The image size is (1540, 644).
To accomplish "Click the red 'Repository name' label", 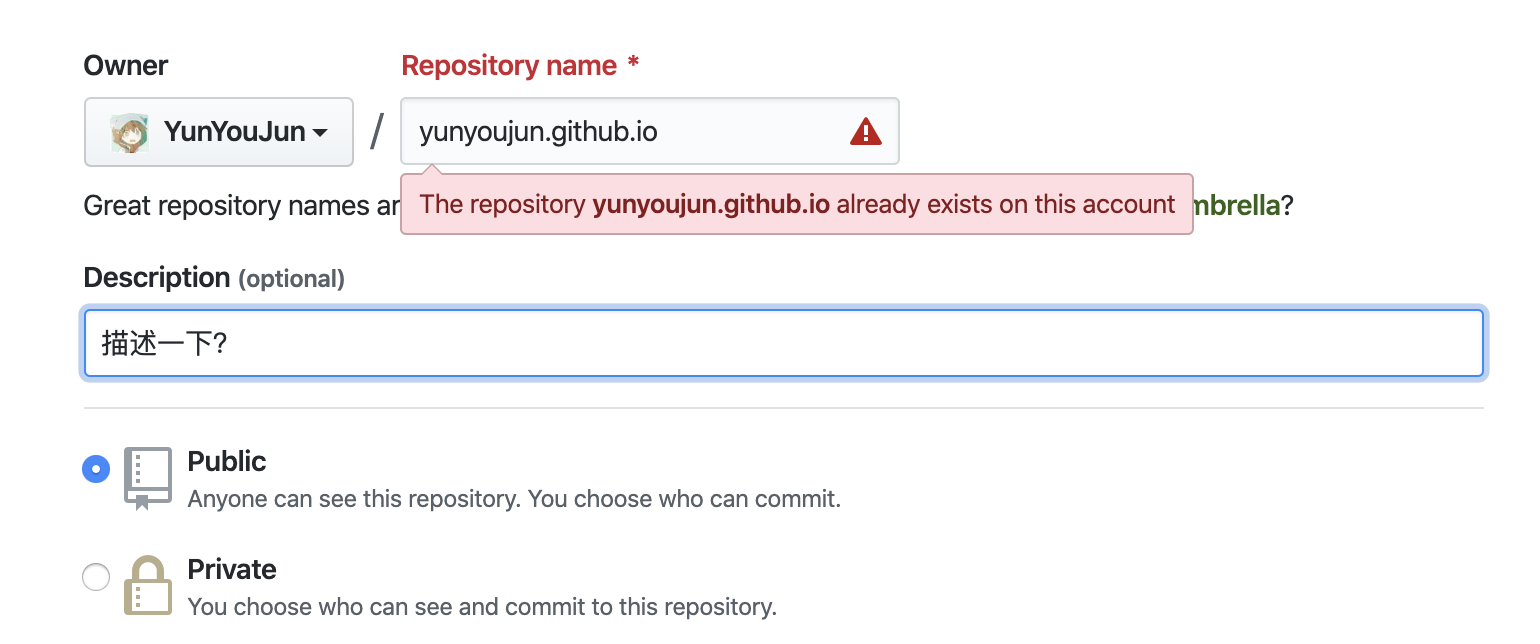I will [509, 66].
